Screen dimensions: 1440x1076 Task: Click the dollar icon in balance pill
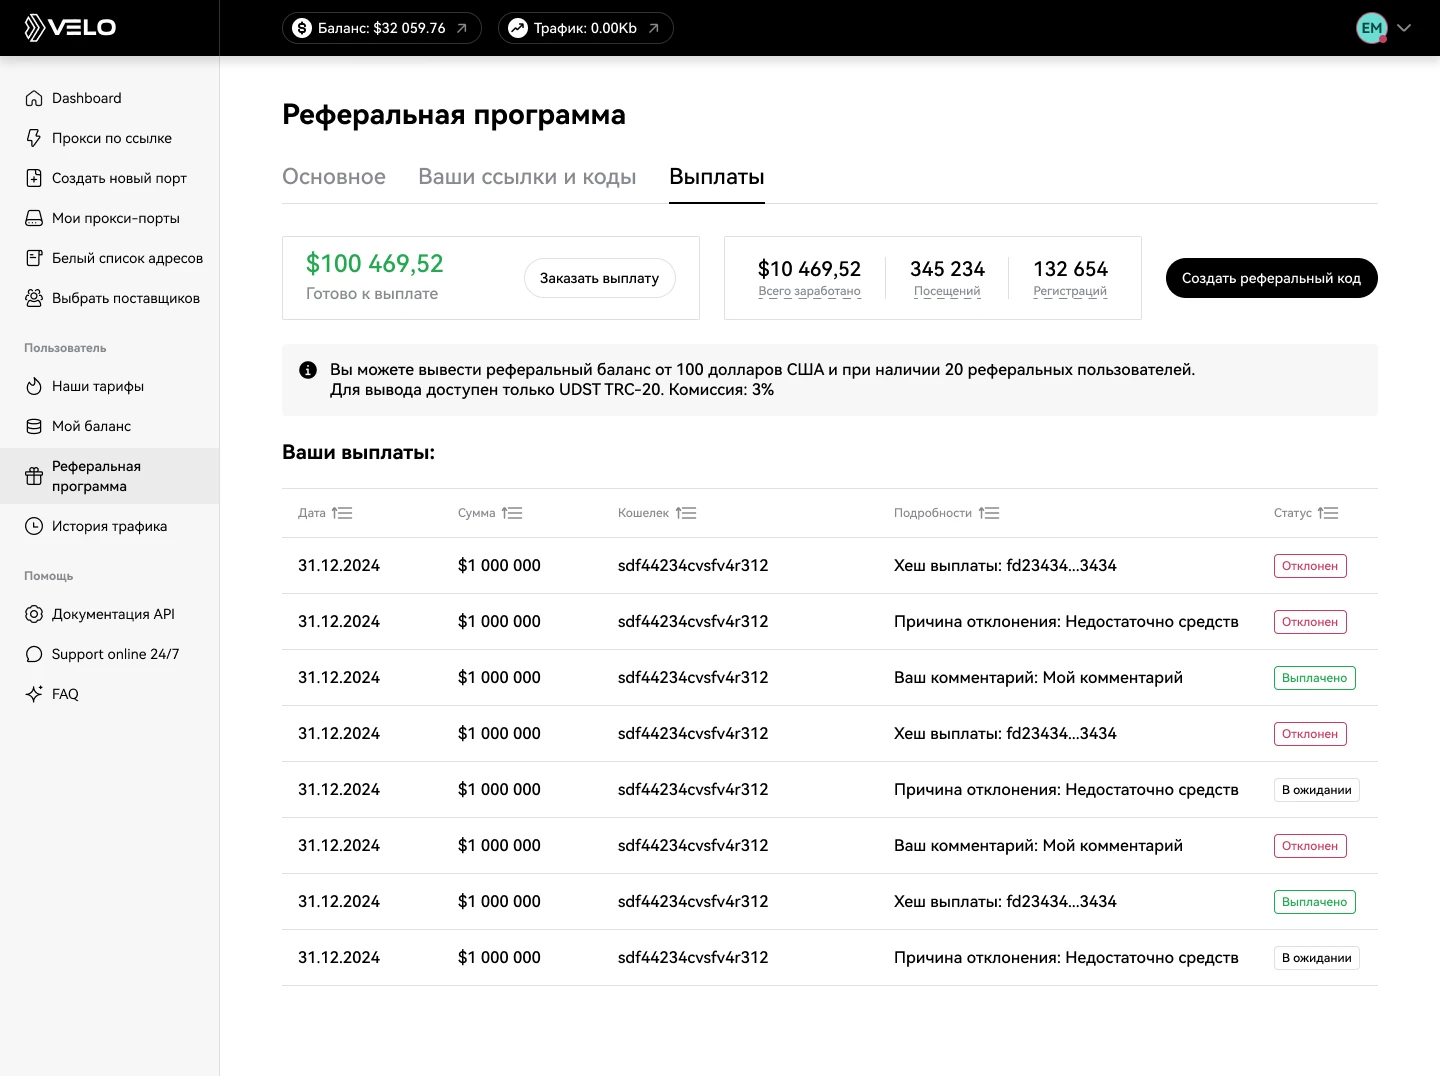tap(301, 28)
